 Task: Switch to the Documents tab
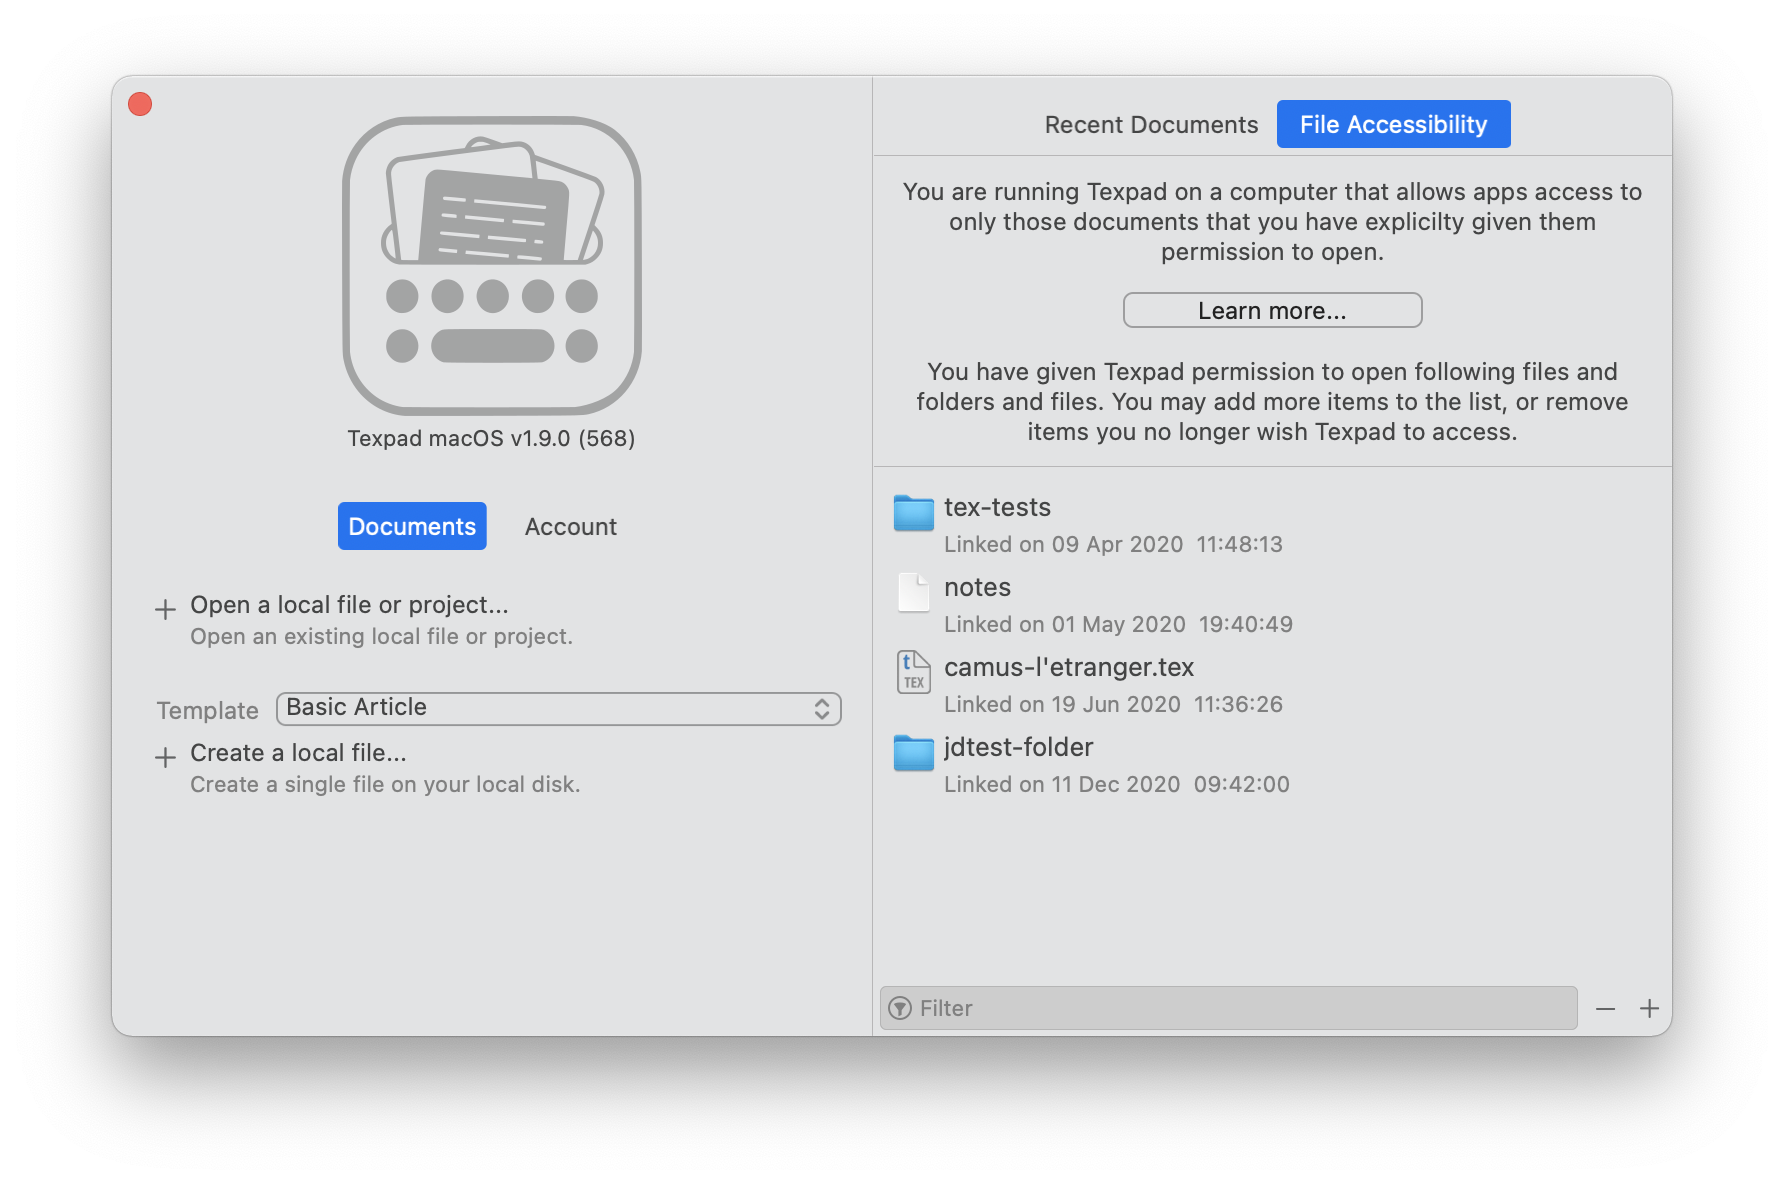412,526
